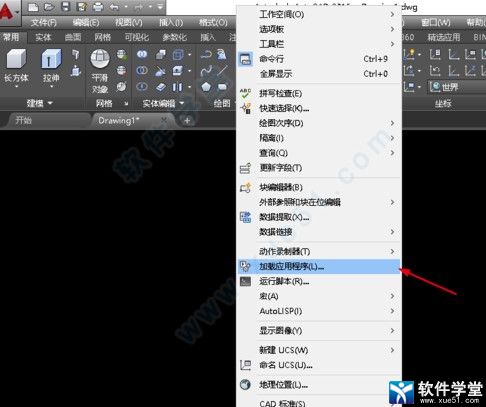Image resolution: width=486 pixels, height=407 pixels.
Task: Click the print icon in quick access toolbar
Action: pyautogui.click(x=98, y=7)
